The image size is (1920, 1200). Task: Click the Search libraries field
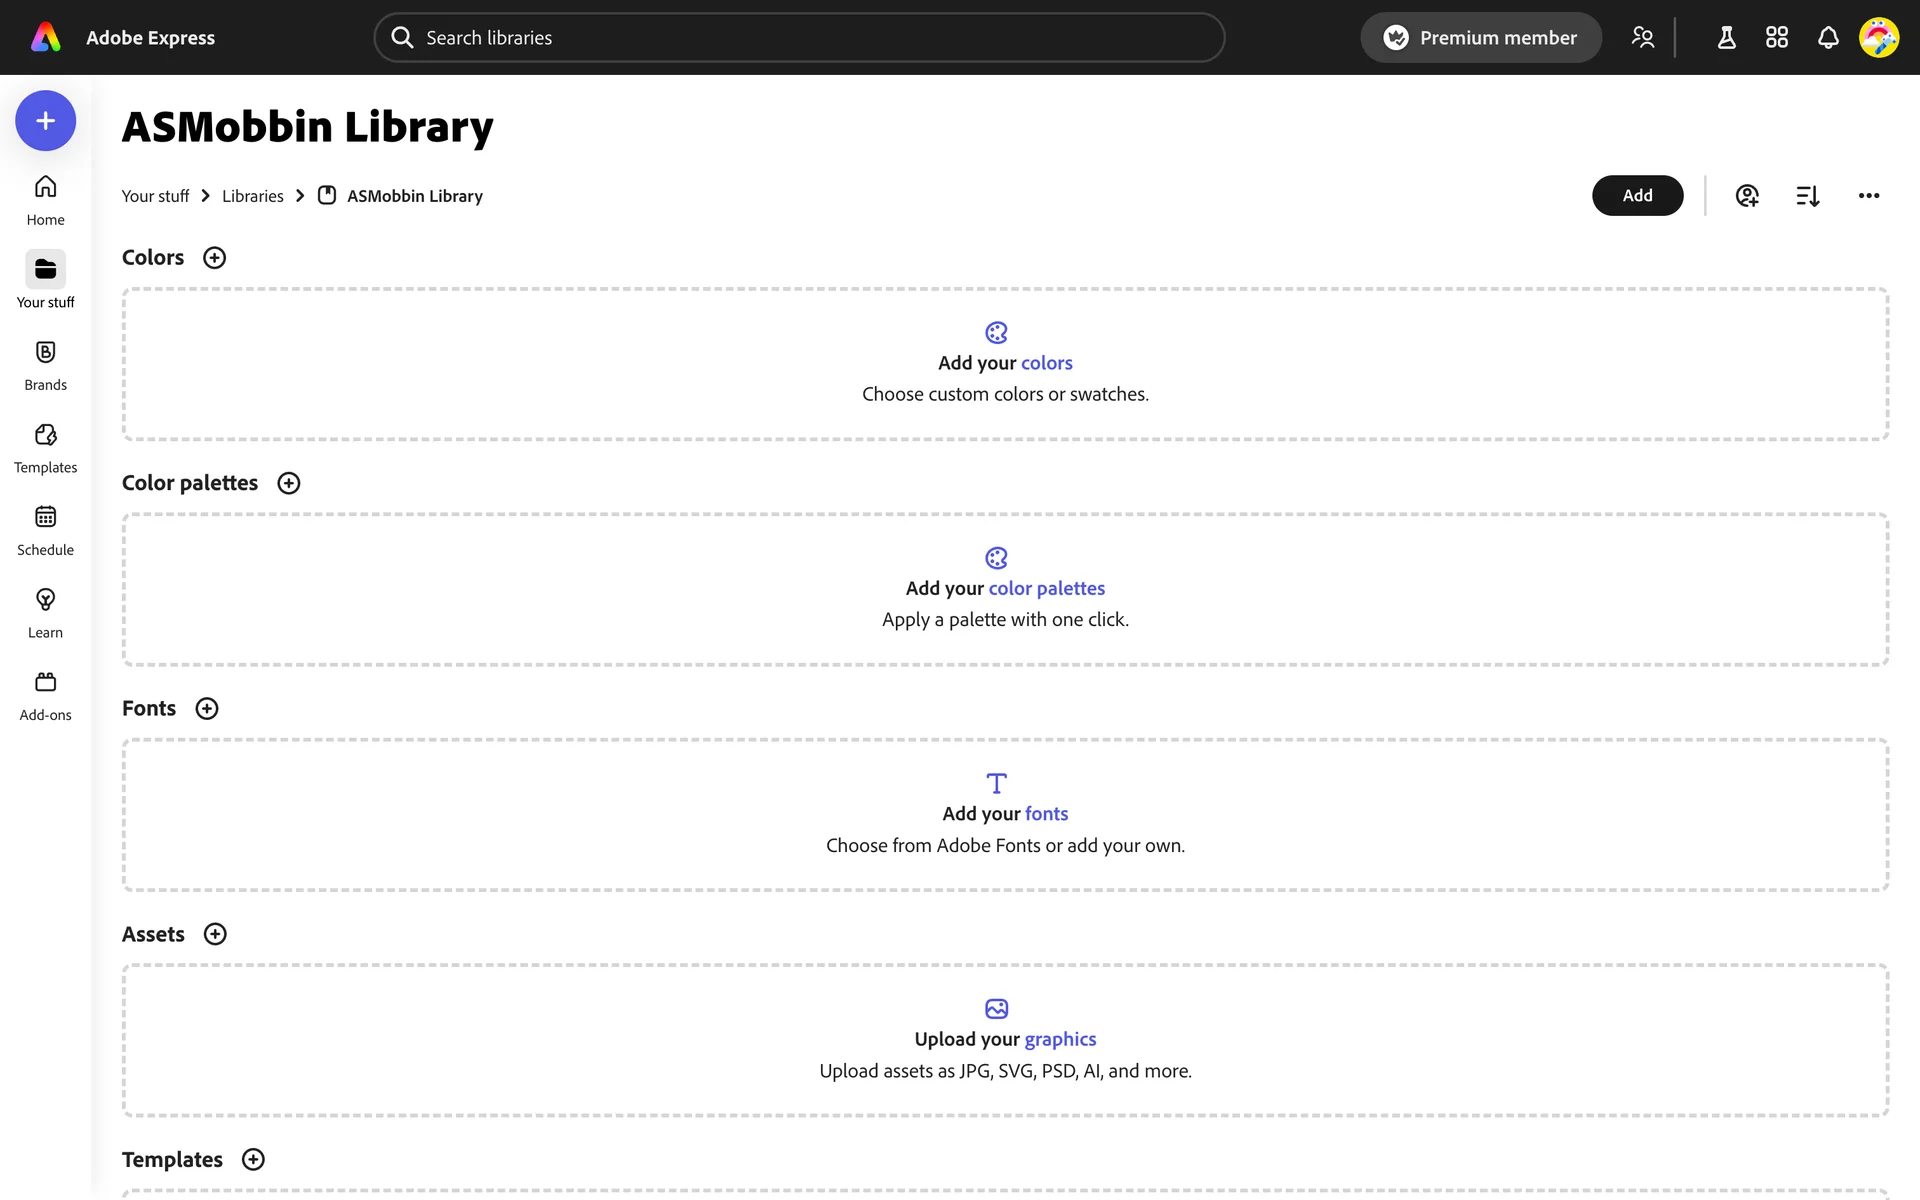click(800, 38)
